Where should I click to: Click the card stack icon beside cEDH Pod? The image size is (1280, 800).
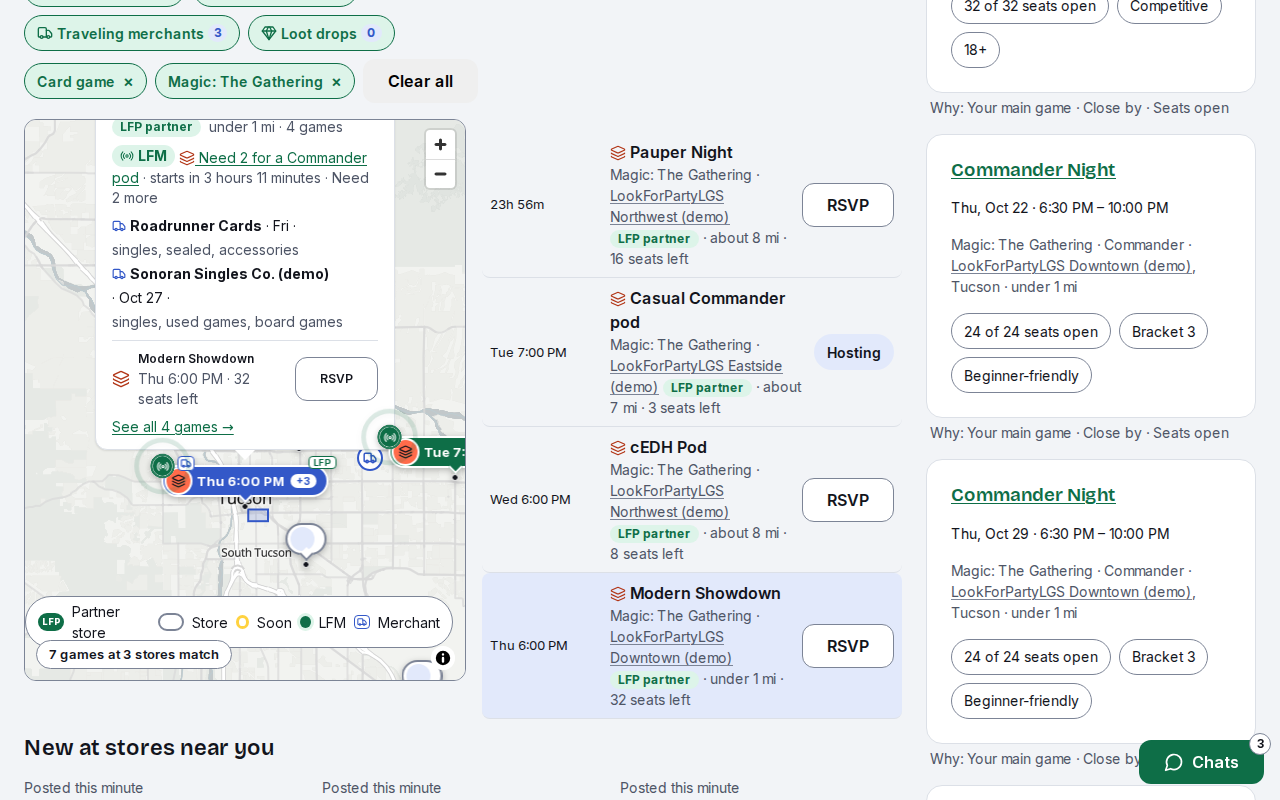click(618, 448)
